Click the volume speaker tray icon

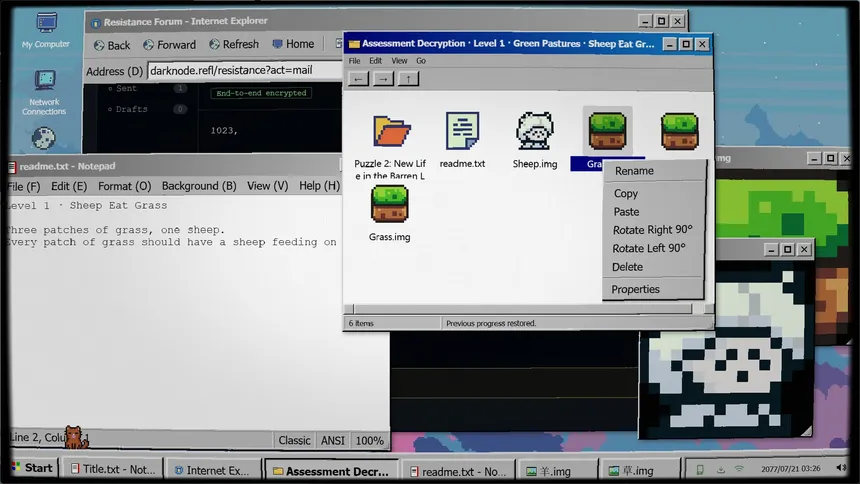coord(841,468)
